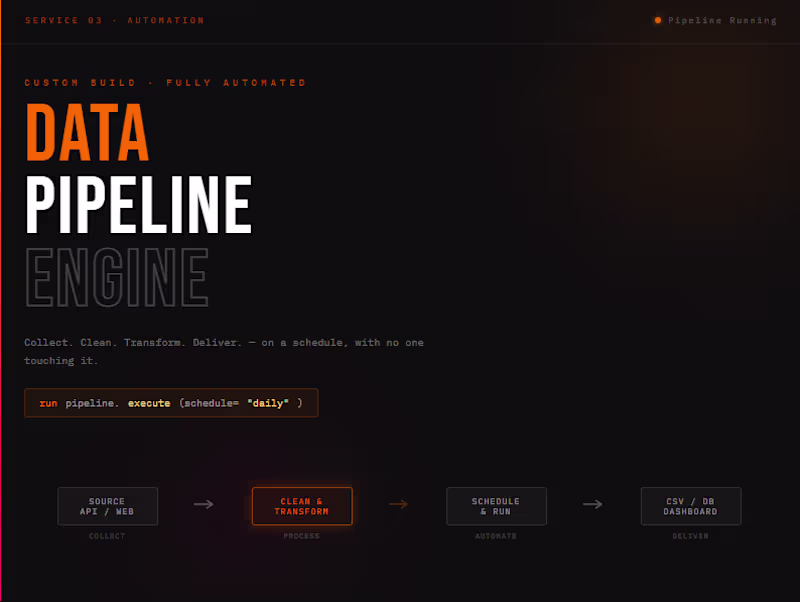Click the DATA PIPELINE ENGINE heading
The image size is (800, 602).
(x=138, y=200)
